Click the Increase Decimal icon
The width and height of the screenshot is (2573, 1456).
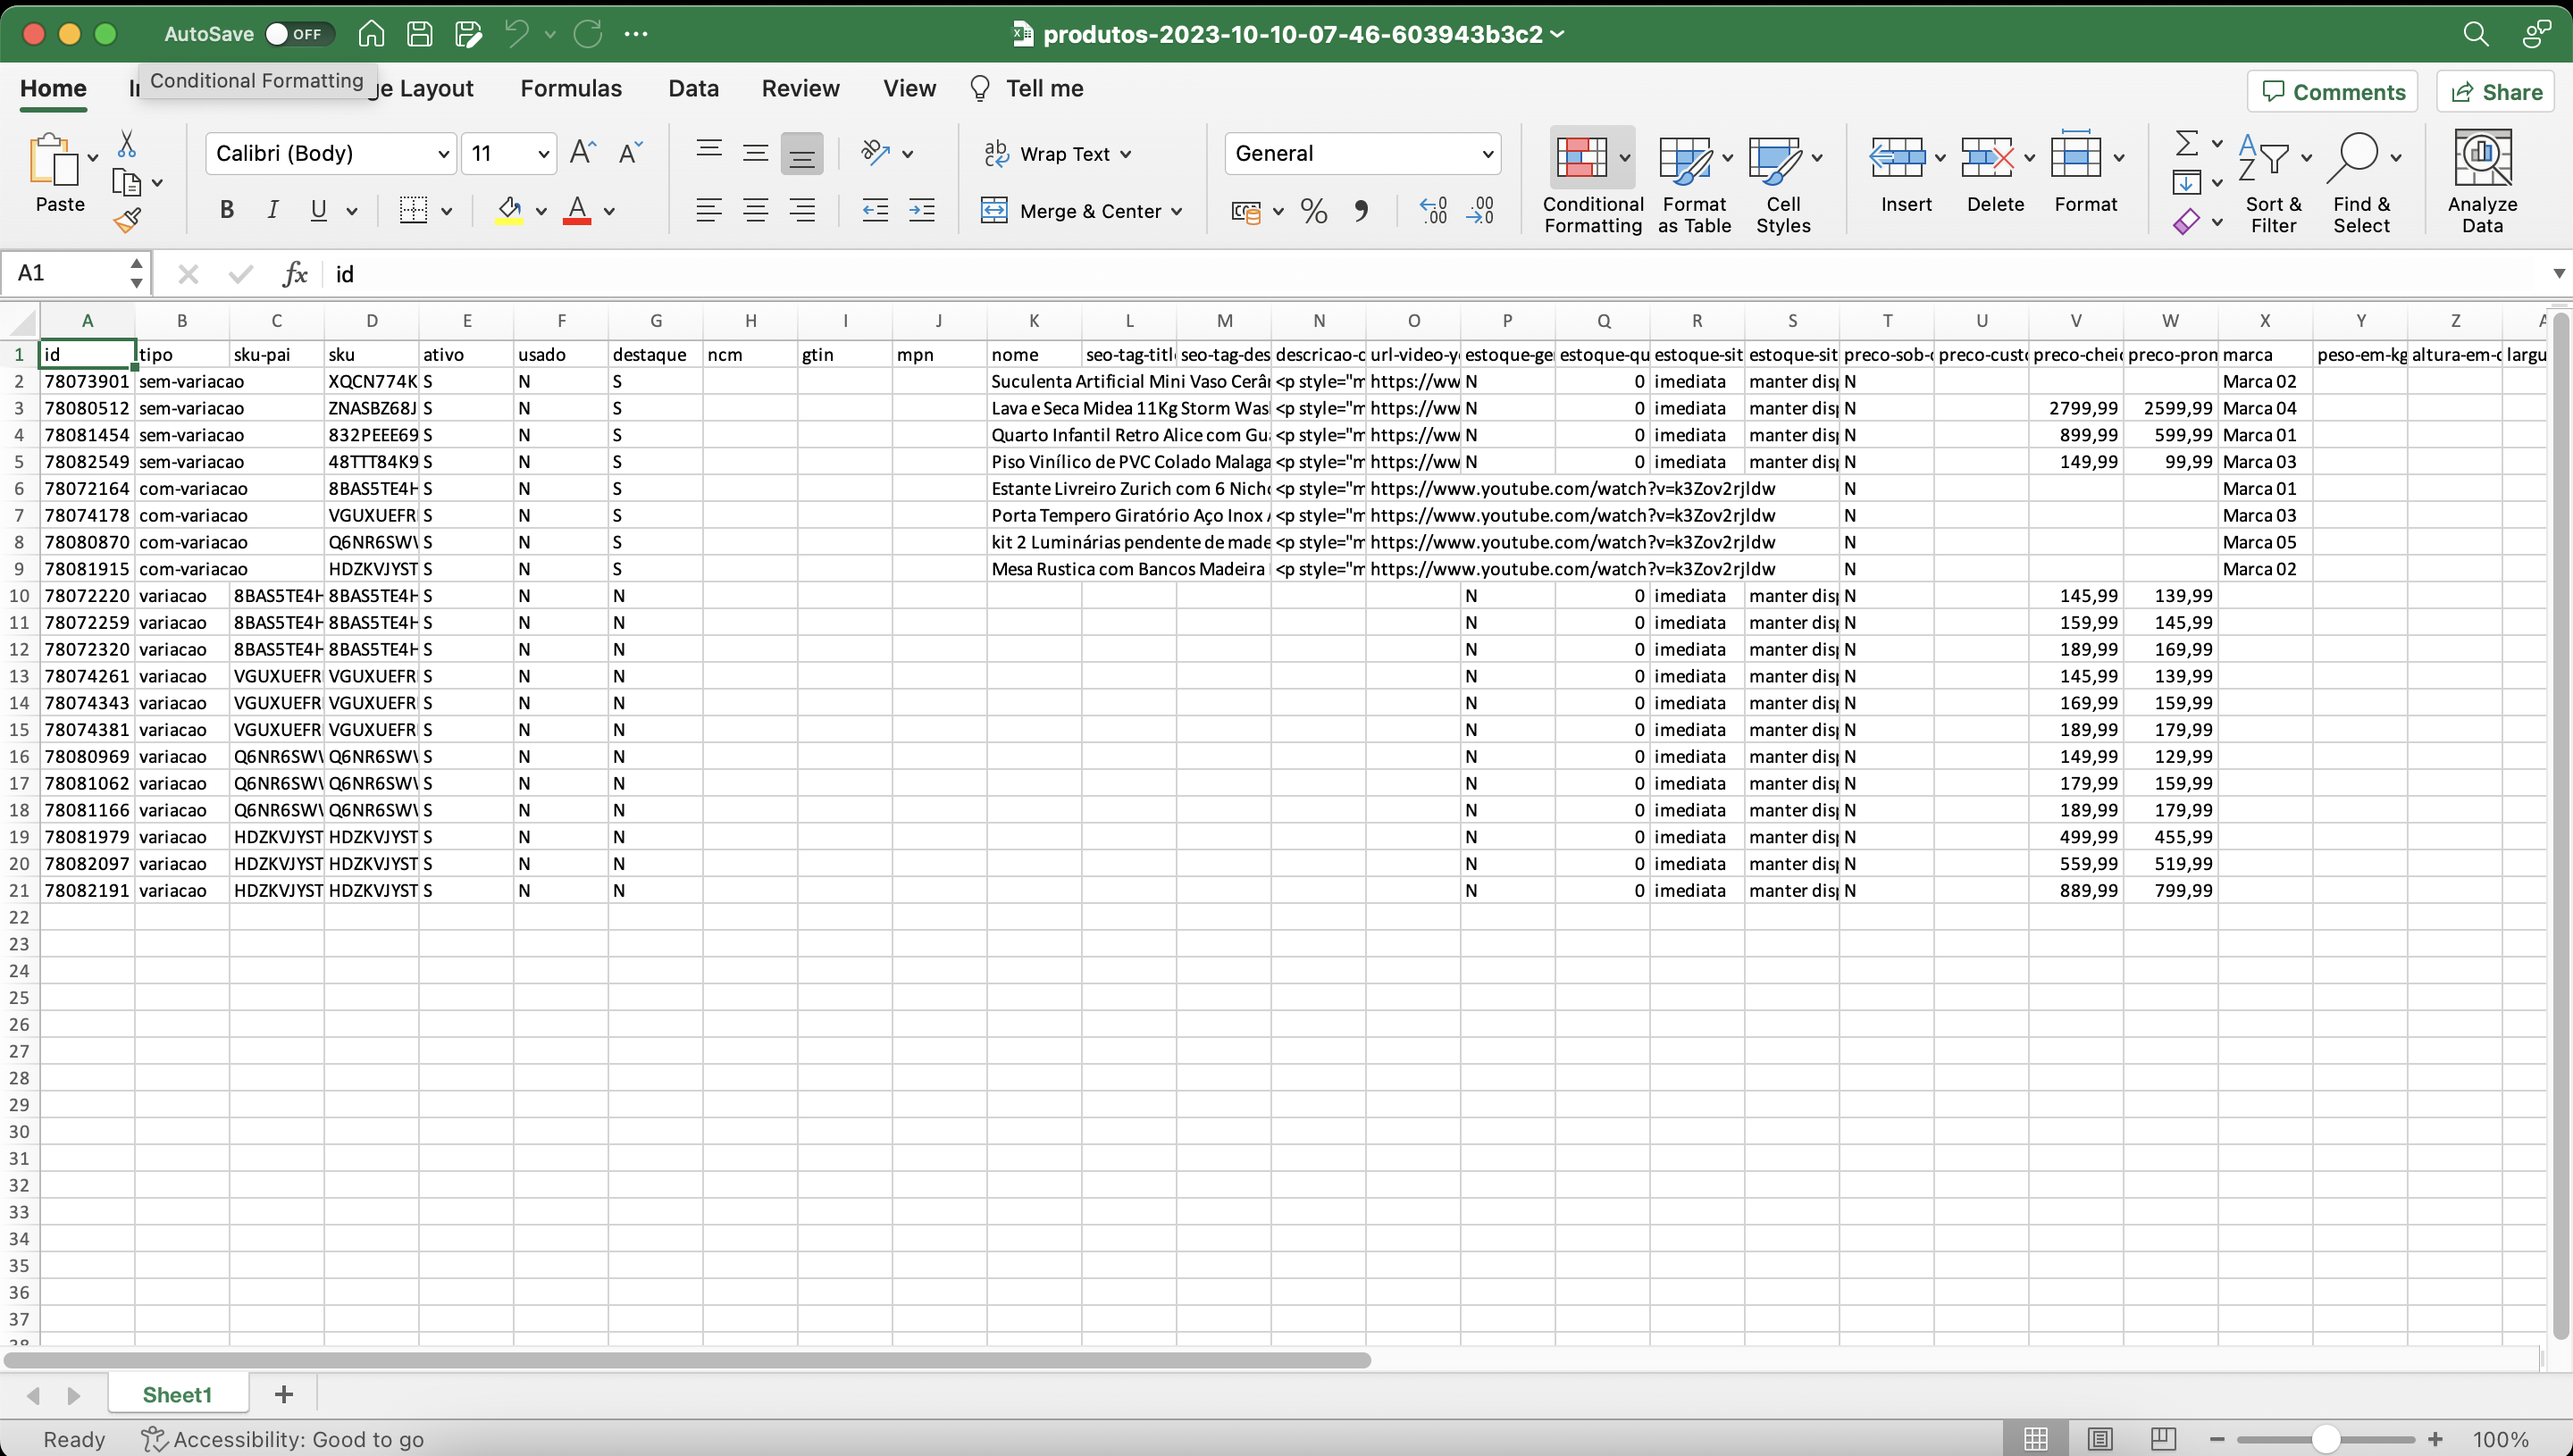[1433, 211]
